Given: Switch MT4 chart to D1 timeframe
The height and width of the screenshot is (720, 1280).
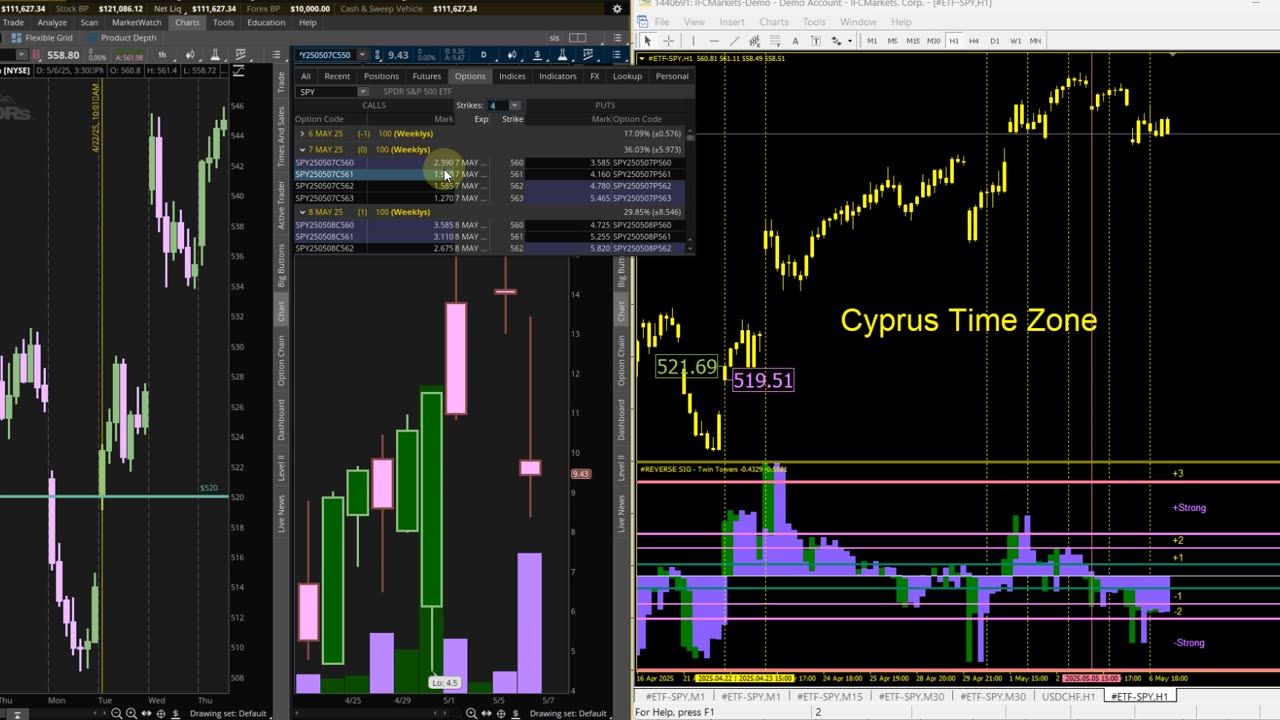Looking at the screenshot, I should (x=995, y=41).
